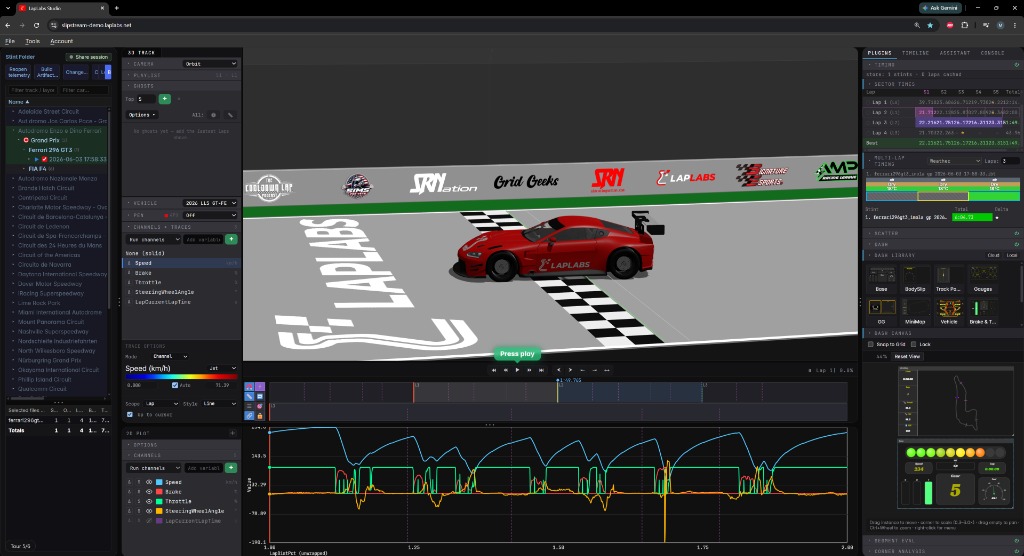Image resolution: width=1024 pixels, height=556 pixels.
Task: Click the Filter track / layout field
Action: coord(32,90)
